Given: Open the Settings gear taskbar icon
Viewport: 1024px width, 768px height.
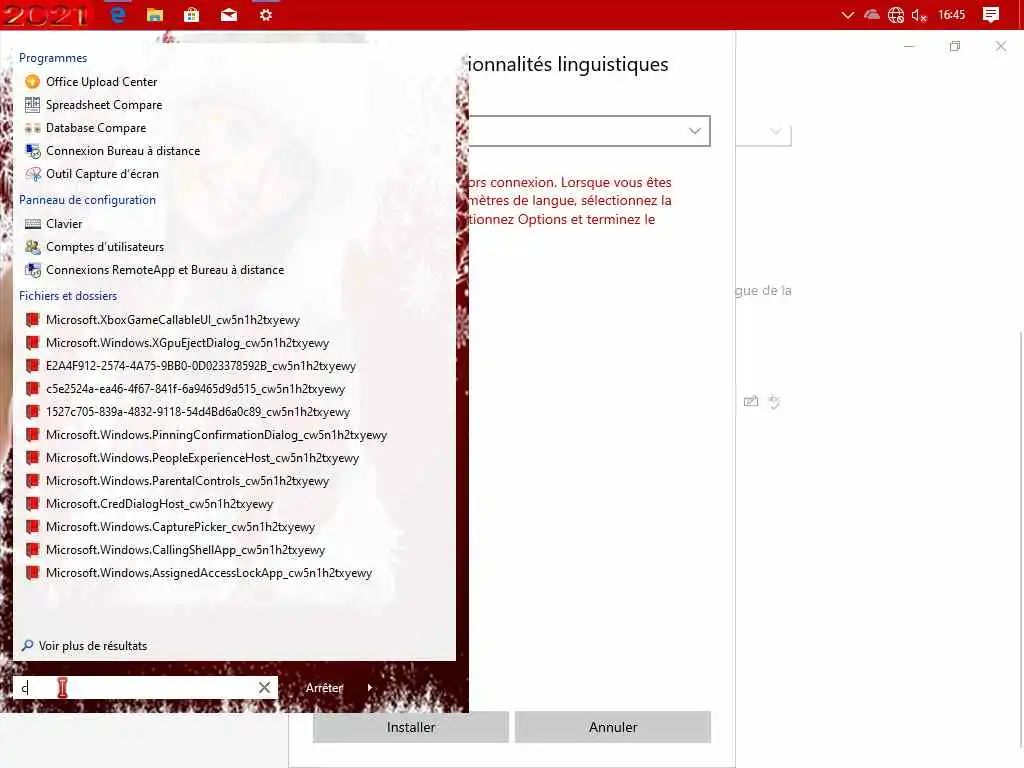Looking at the screenshot, I should click(265, 14).
